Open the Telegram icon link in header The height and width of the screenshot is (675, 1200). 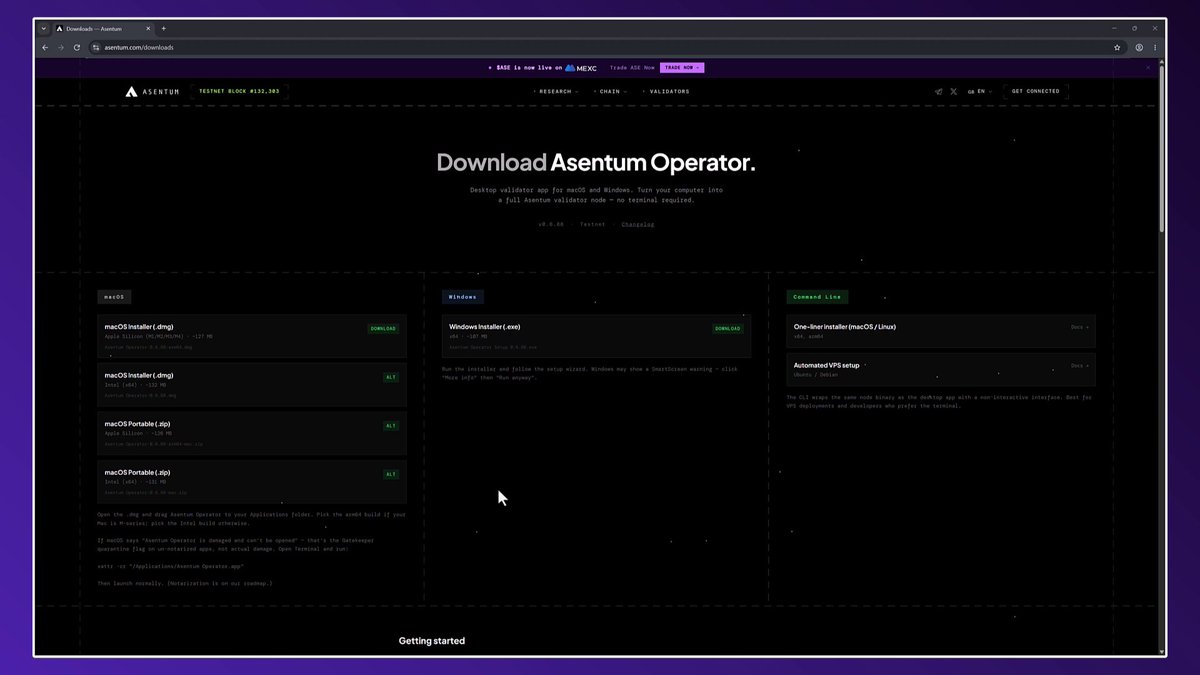point(938,91)
